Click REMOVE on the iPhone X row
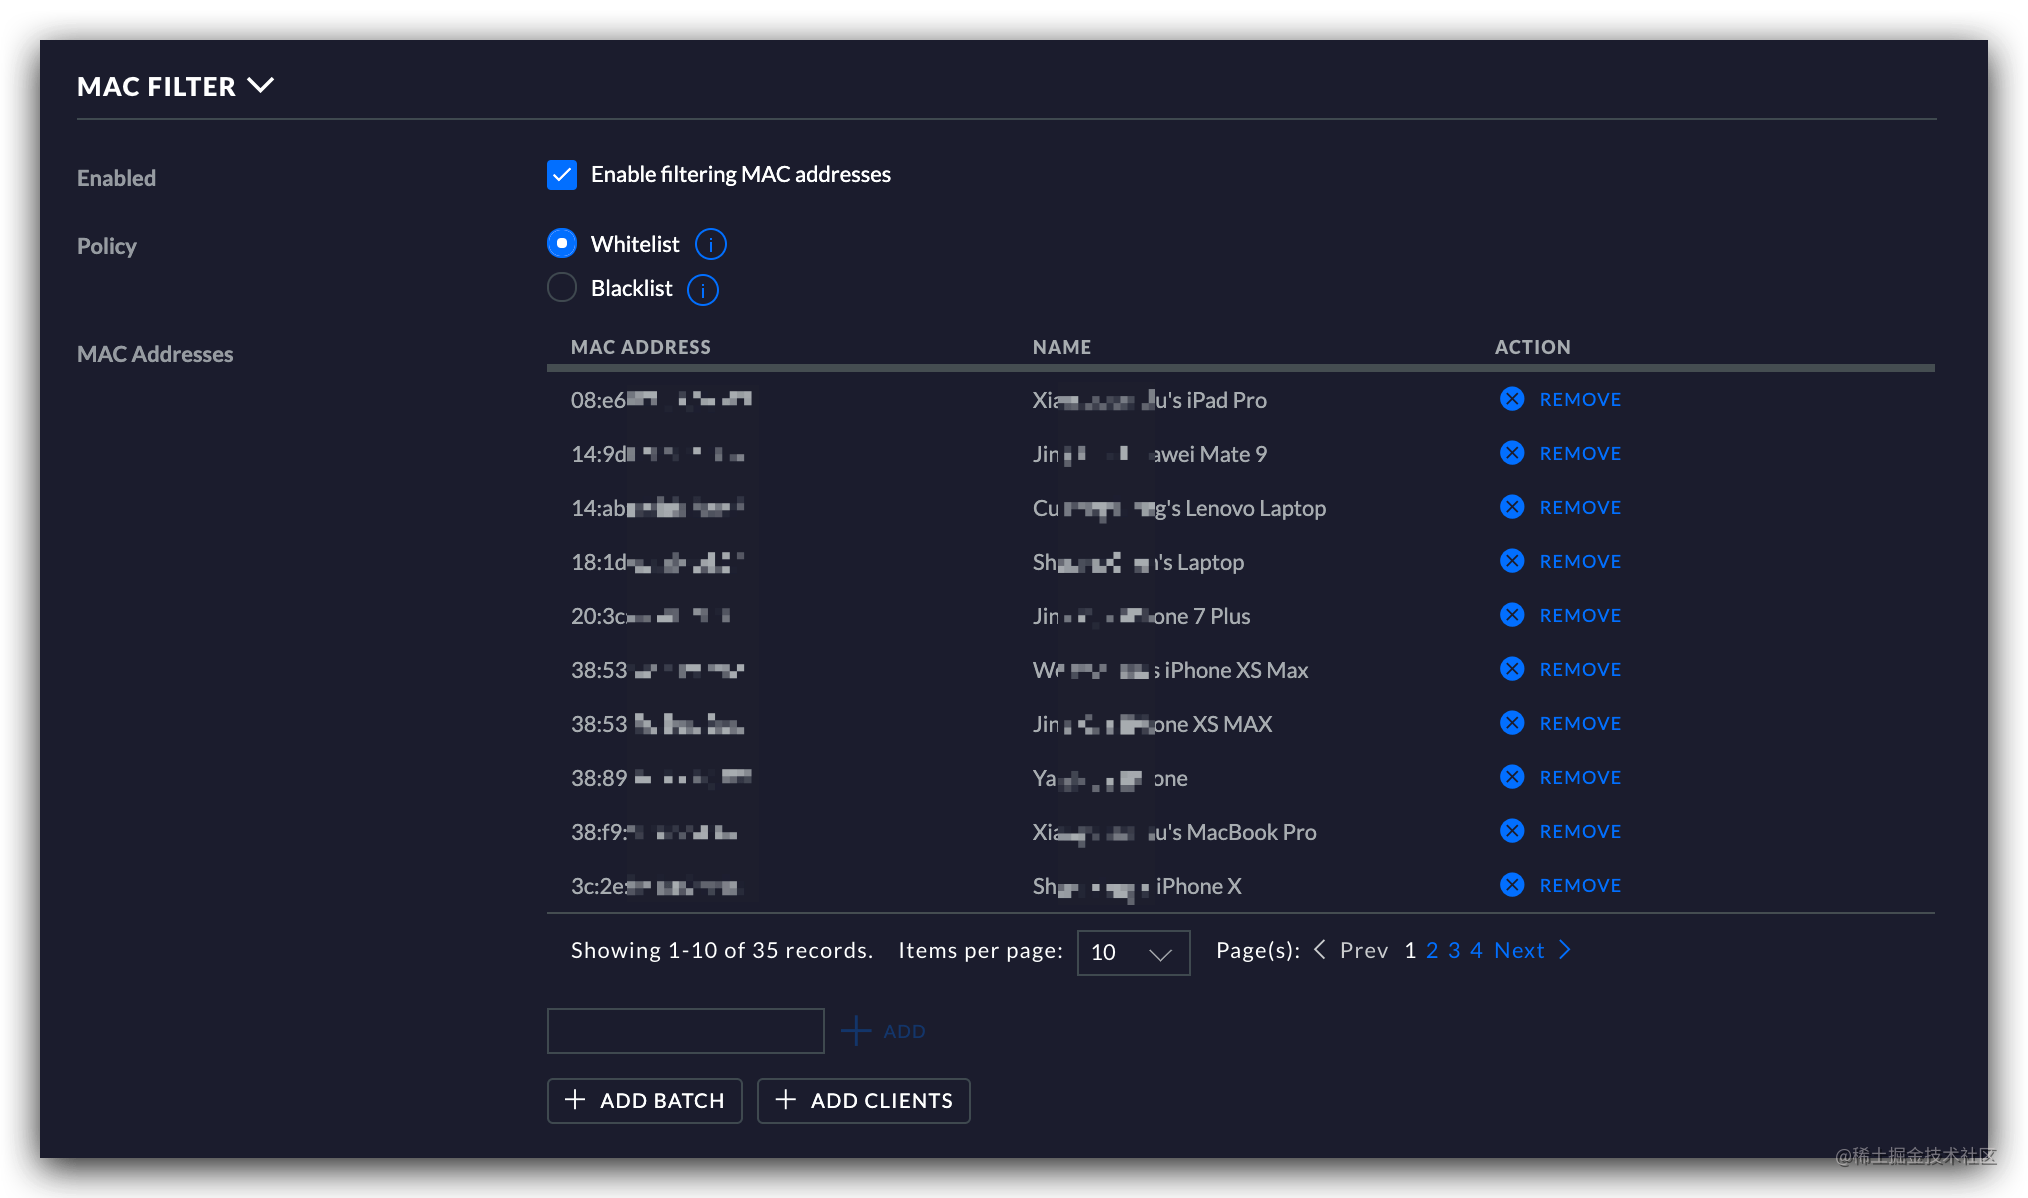2028x1198 pixels. (x=1579, y=884)
